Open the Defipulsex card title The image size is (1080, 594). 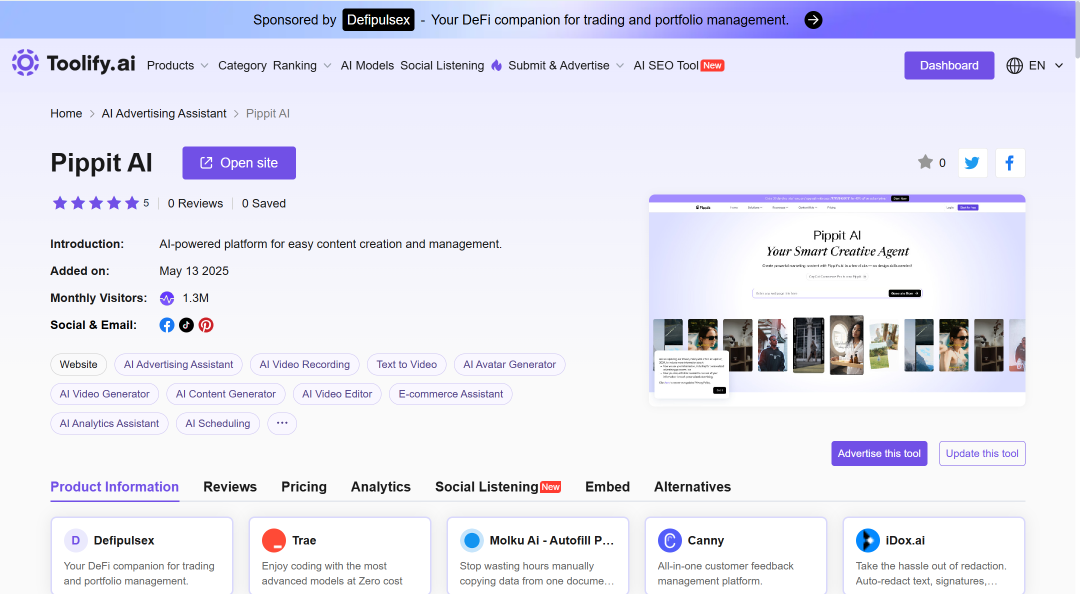(x=124, y=540)
